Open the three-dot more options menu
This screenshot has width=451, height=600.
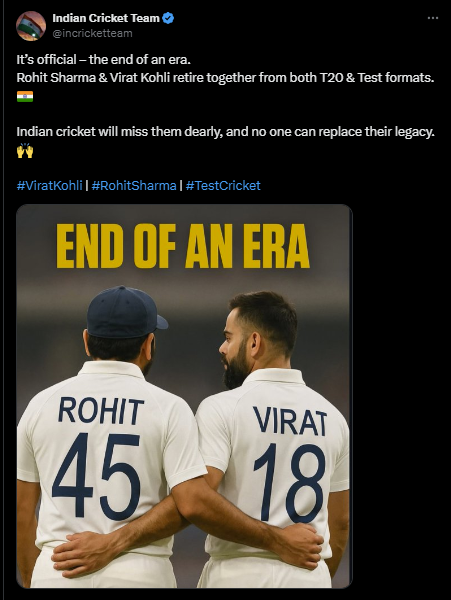[x=433, y=18]
